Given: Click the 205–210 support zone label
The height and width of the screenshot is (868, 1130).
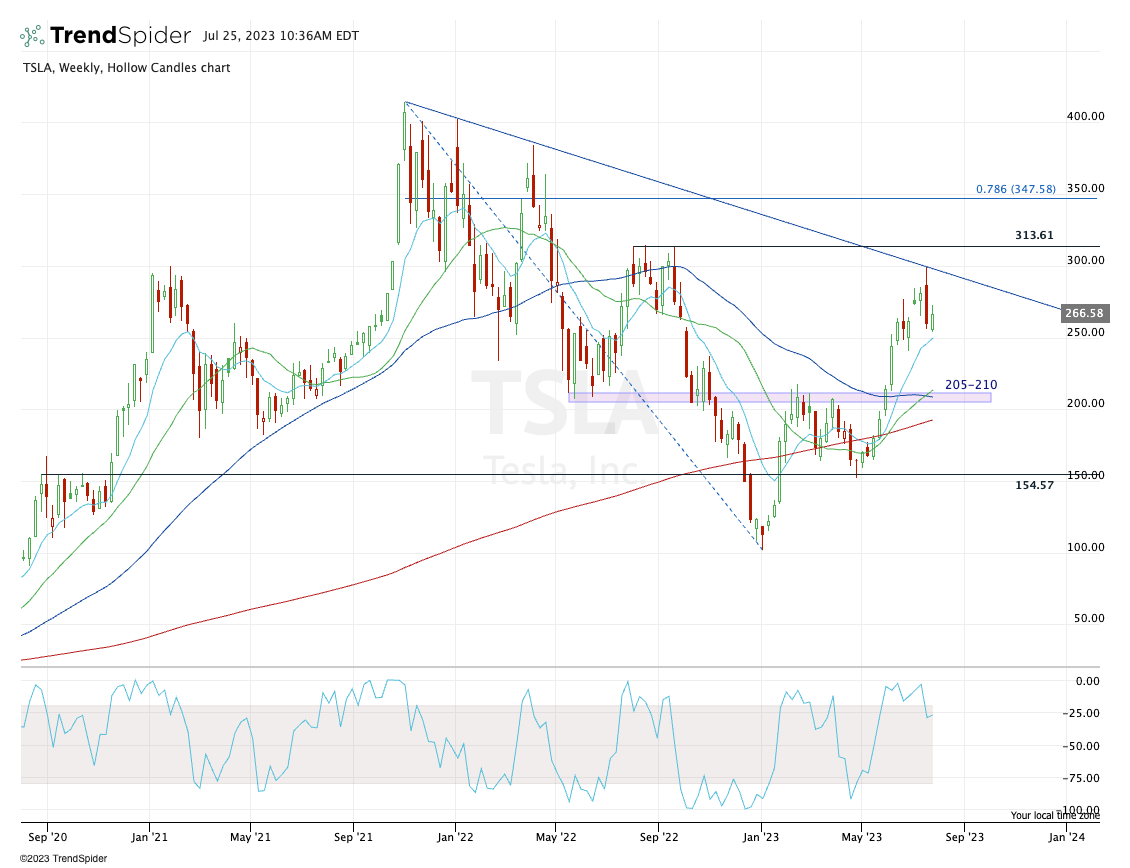Looking at the screenshot, I should [971, 385].
